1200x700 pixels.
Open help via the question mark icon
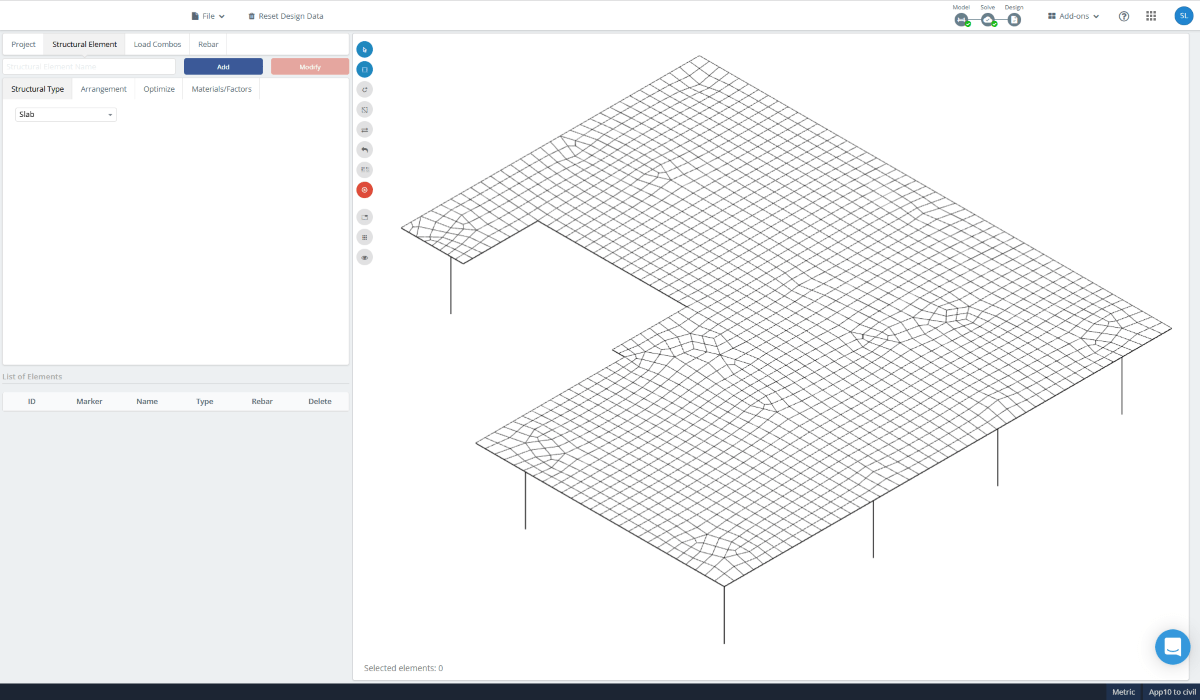pos(1123,15)
